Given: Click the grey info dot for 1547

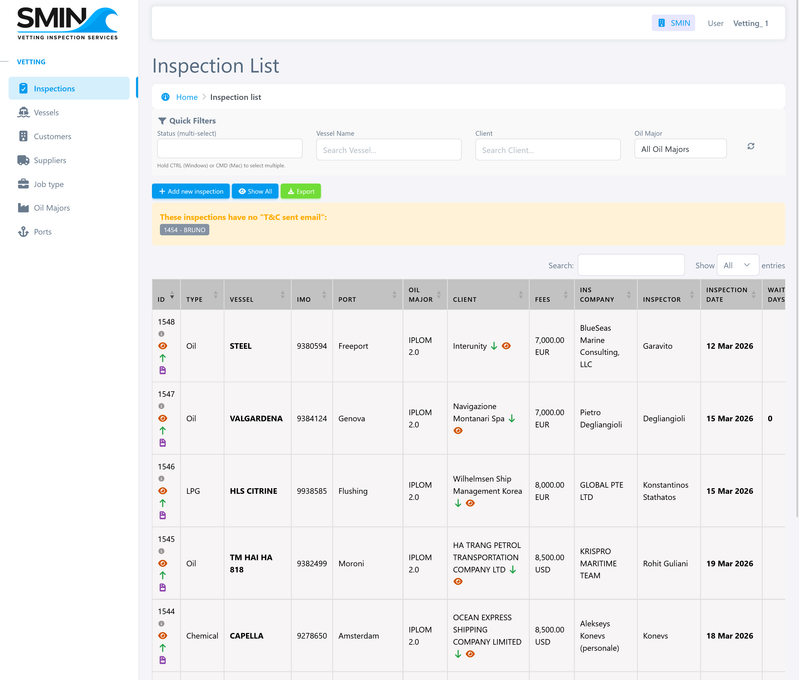Looking at the screenshot, I should tap(161, 406).
